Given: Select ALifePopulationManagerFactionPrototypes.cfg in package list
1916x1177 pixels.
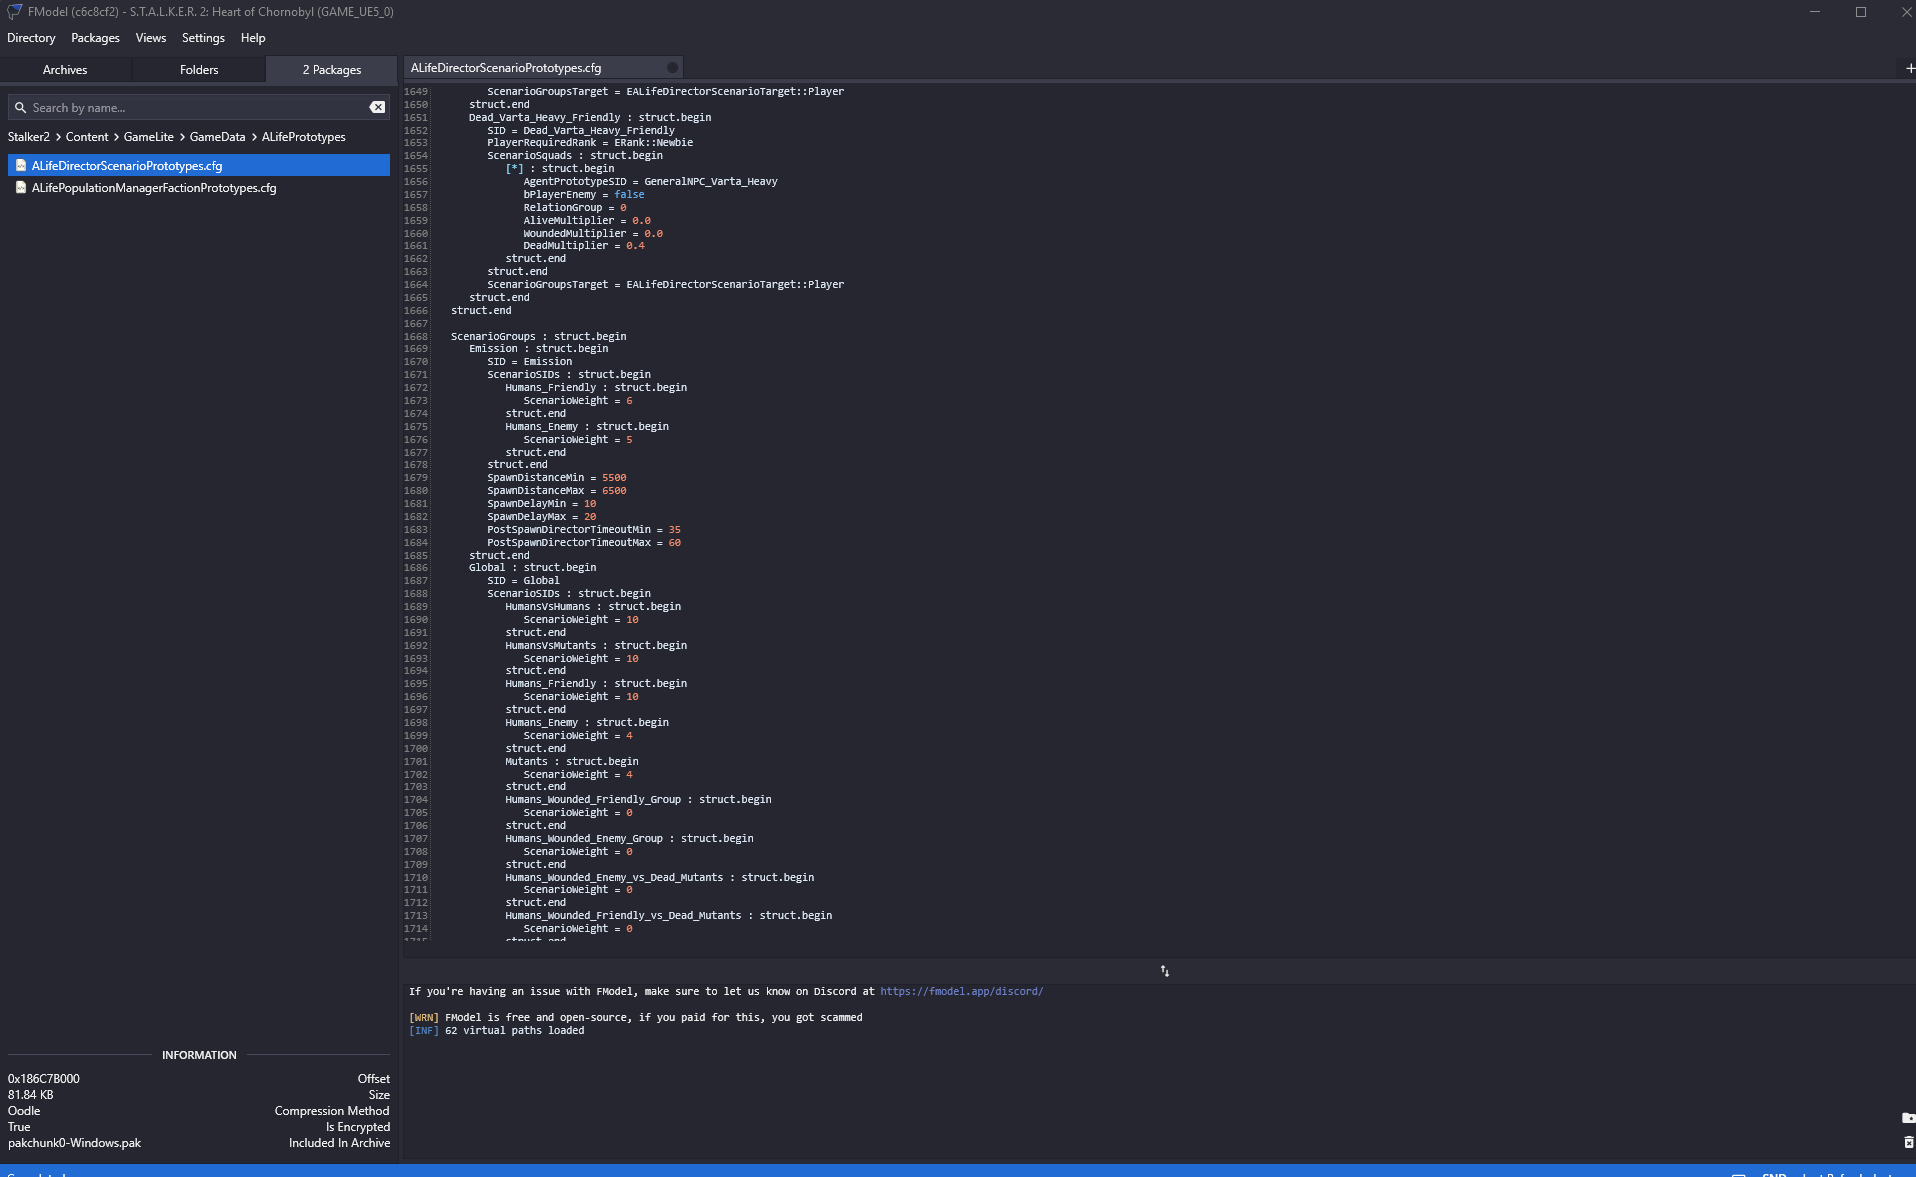Looking at the screenshot, I should 199,187.
